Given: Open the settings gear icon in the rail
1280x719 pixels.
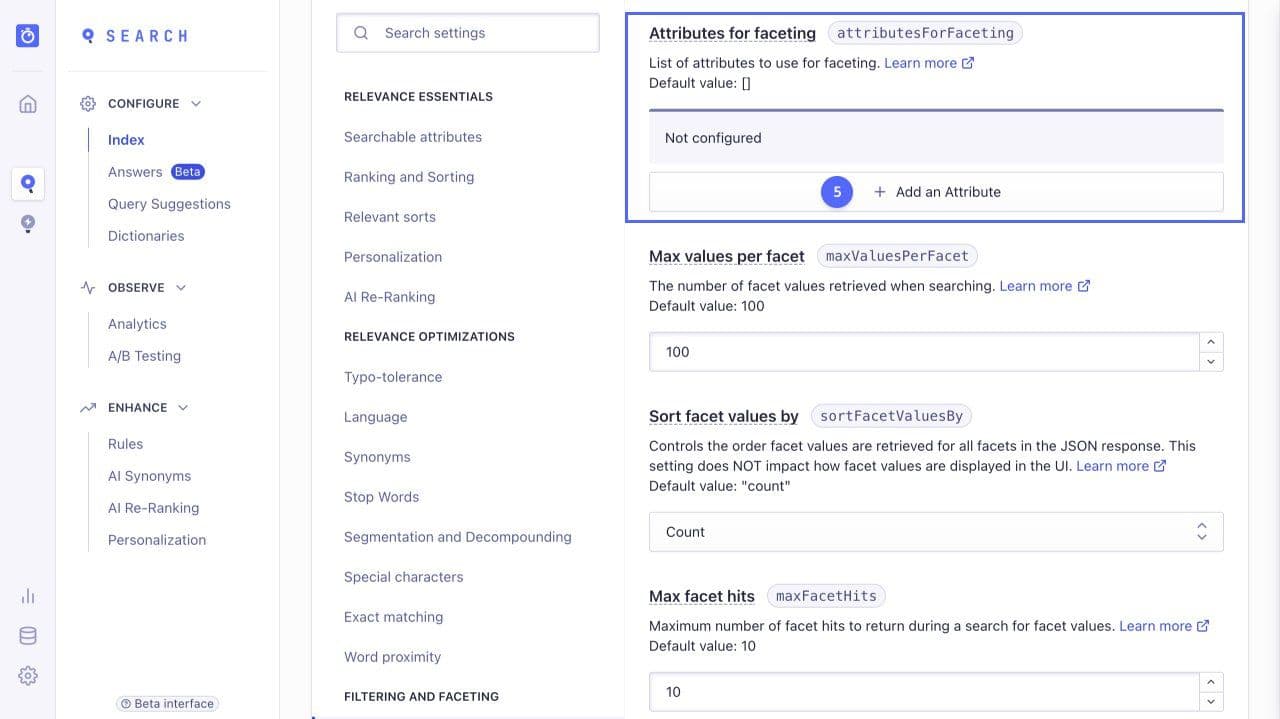Looking at the screenshot, I should point(28,676).
